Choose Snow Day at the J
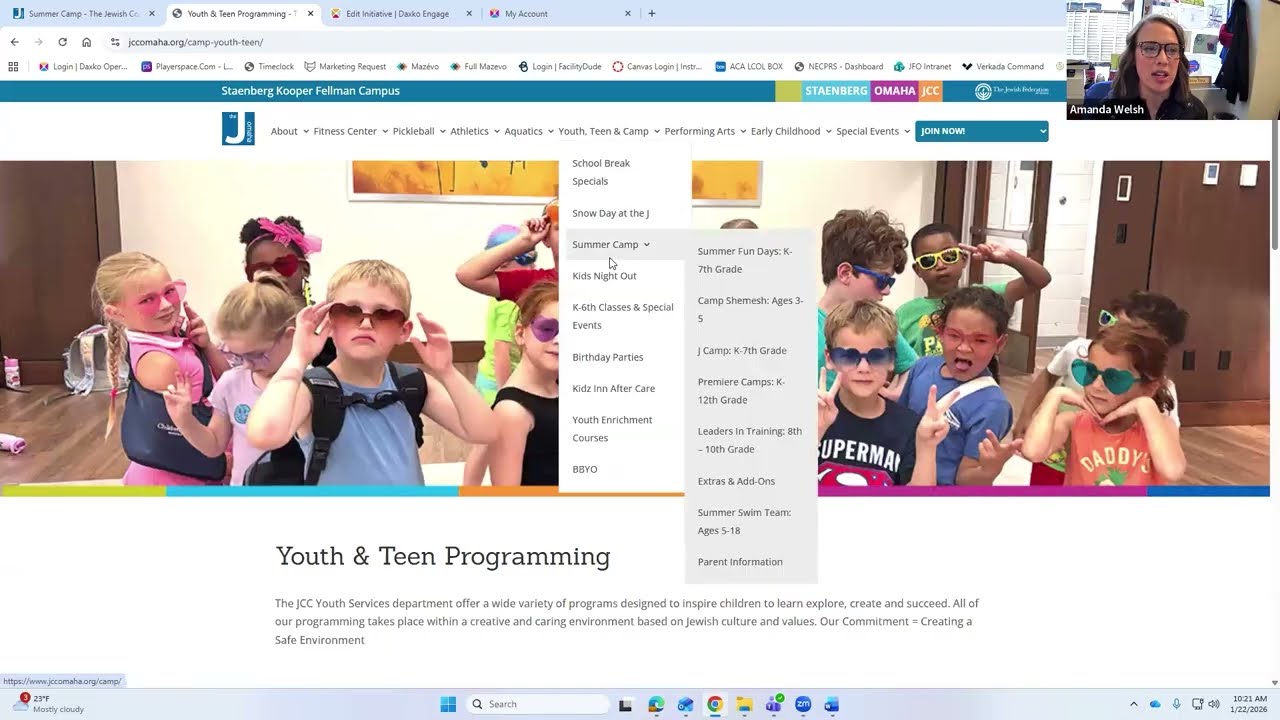This screenshot has height=720, width=1280. tap(610, 213)
